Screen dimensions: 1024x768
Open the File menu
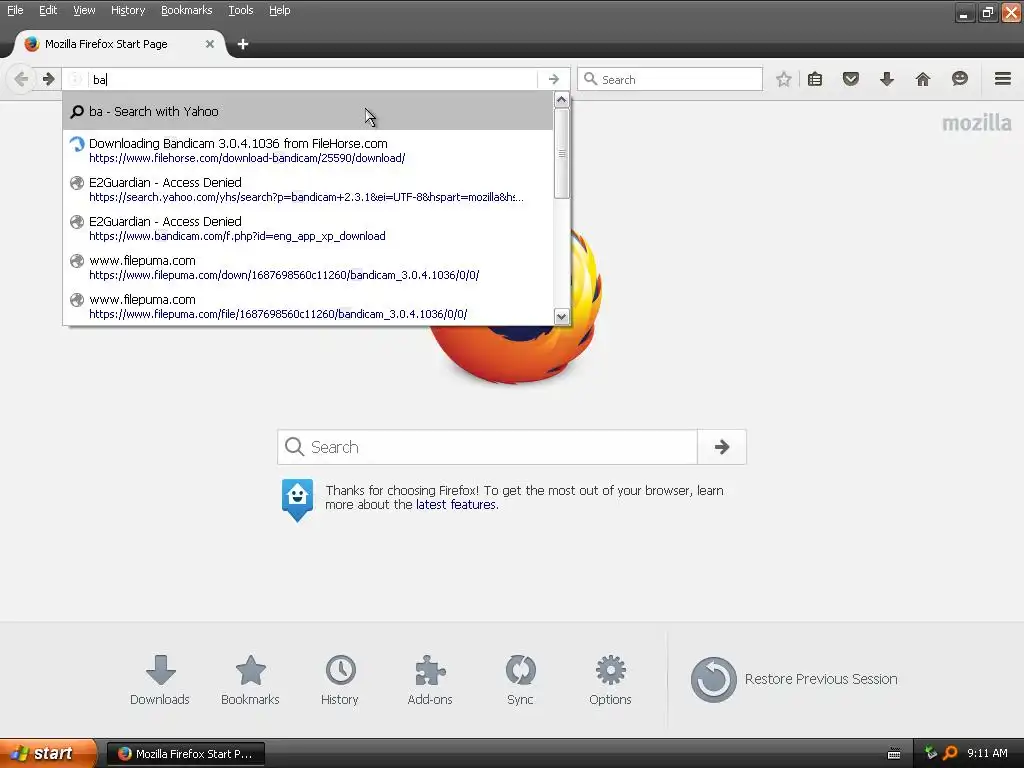coord(15,10)
